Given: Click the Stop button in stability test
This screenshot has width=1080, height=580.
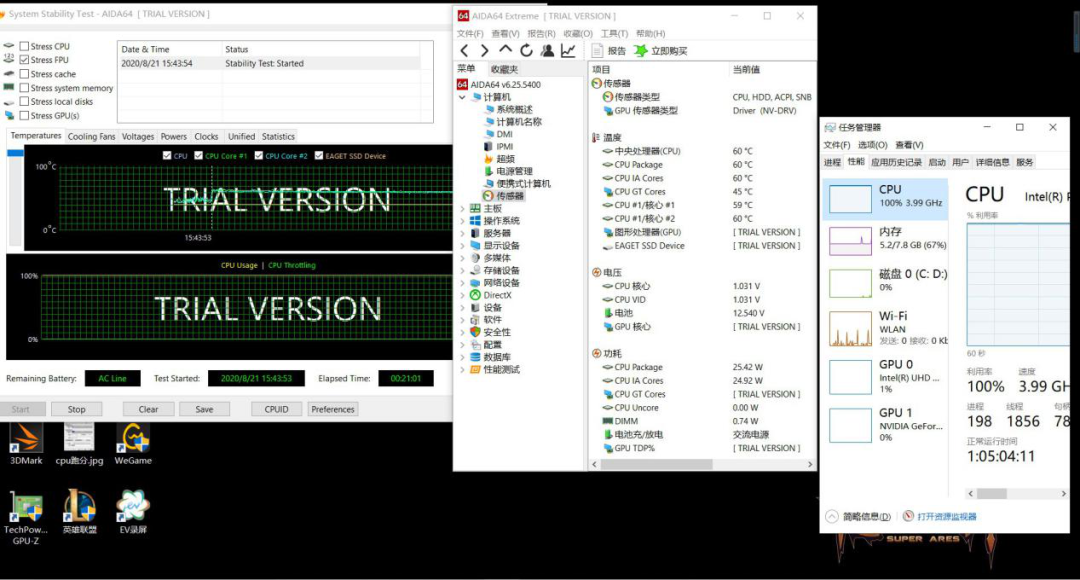Looking at the screenshot, I should coord(76,409).
